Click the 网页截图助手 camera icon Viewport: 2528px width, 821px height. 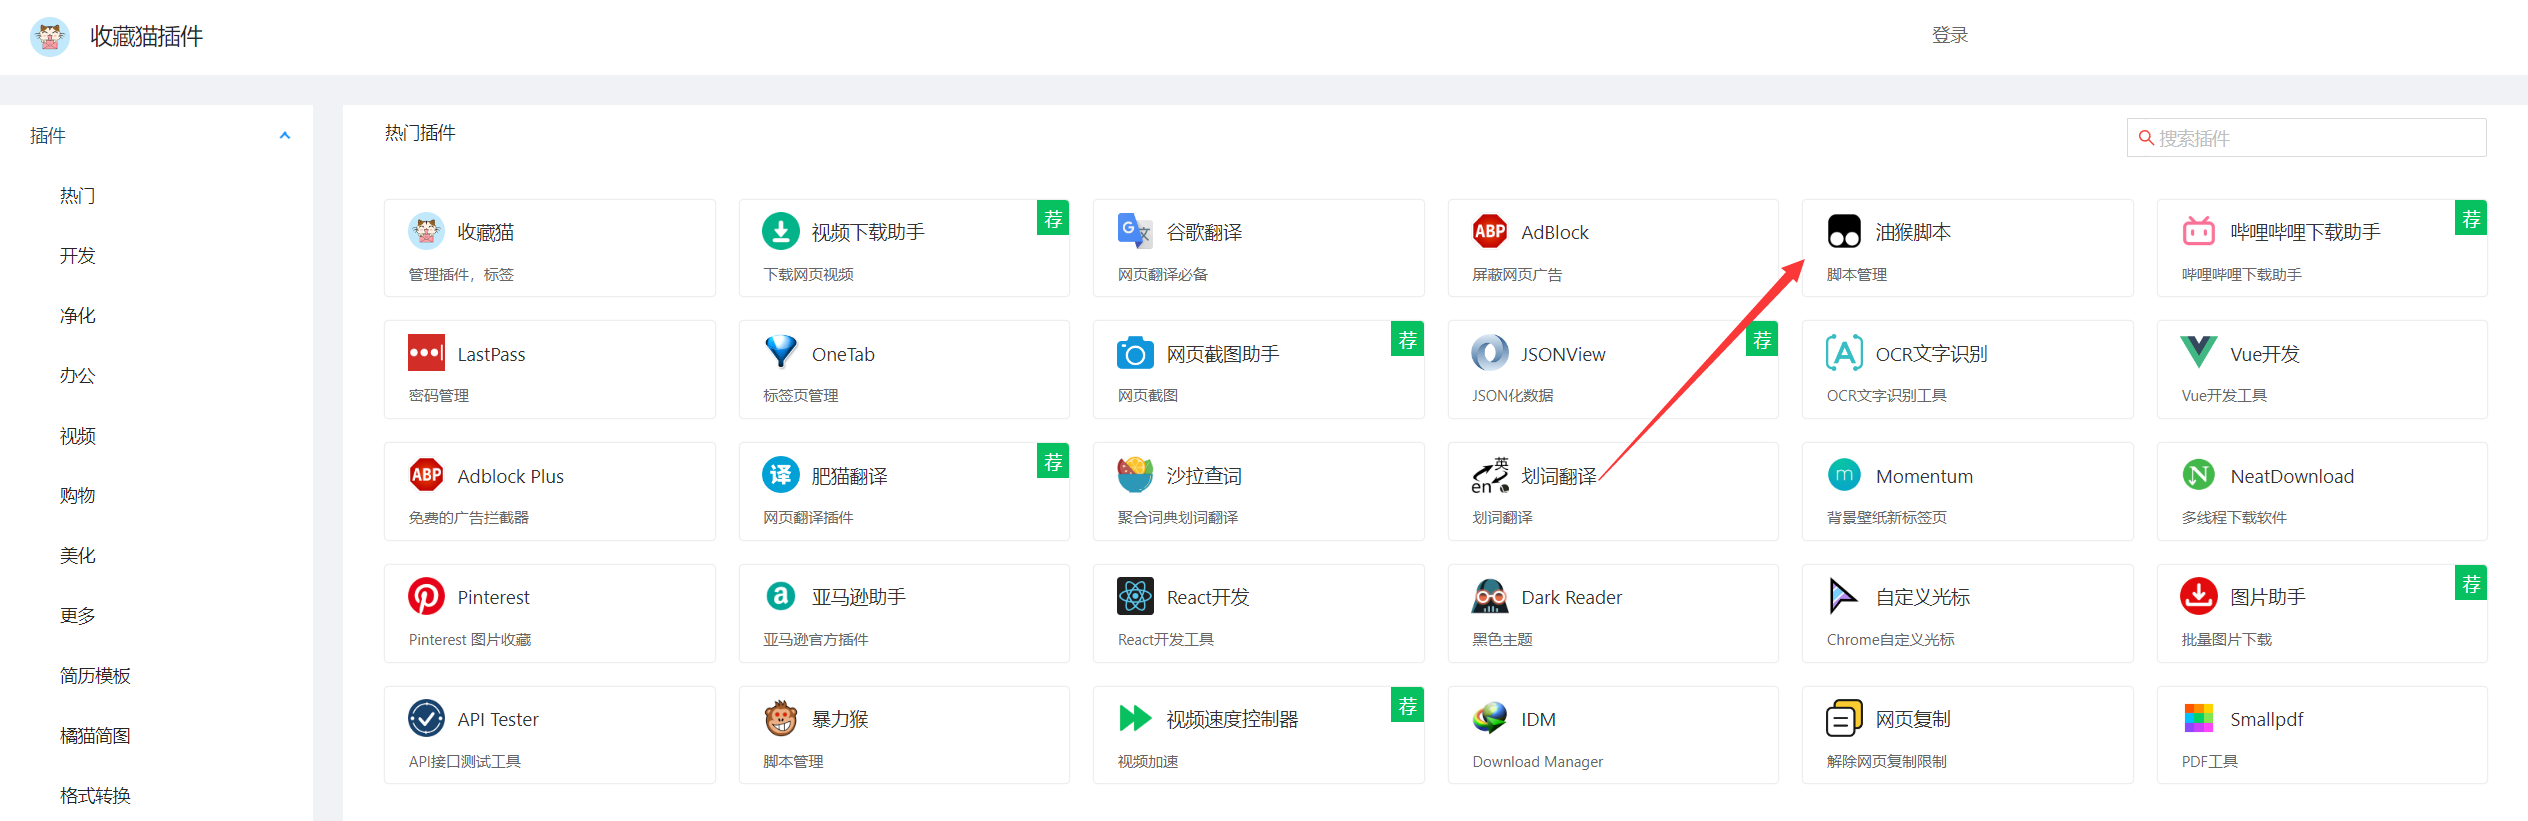click(x=1135, y=353)
